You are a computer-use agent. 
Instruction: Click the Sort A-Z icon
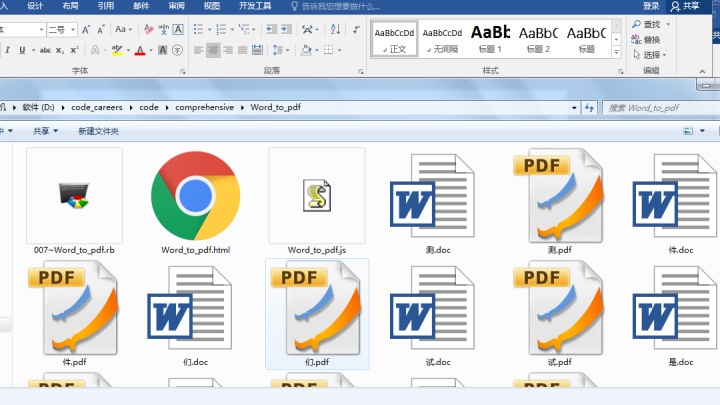coord(336,29)
